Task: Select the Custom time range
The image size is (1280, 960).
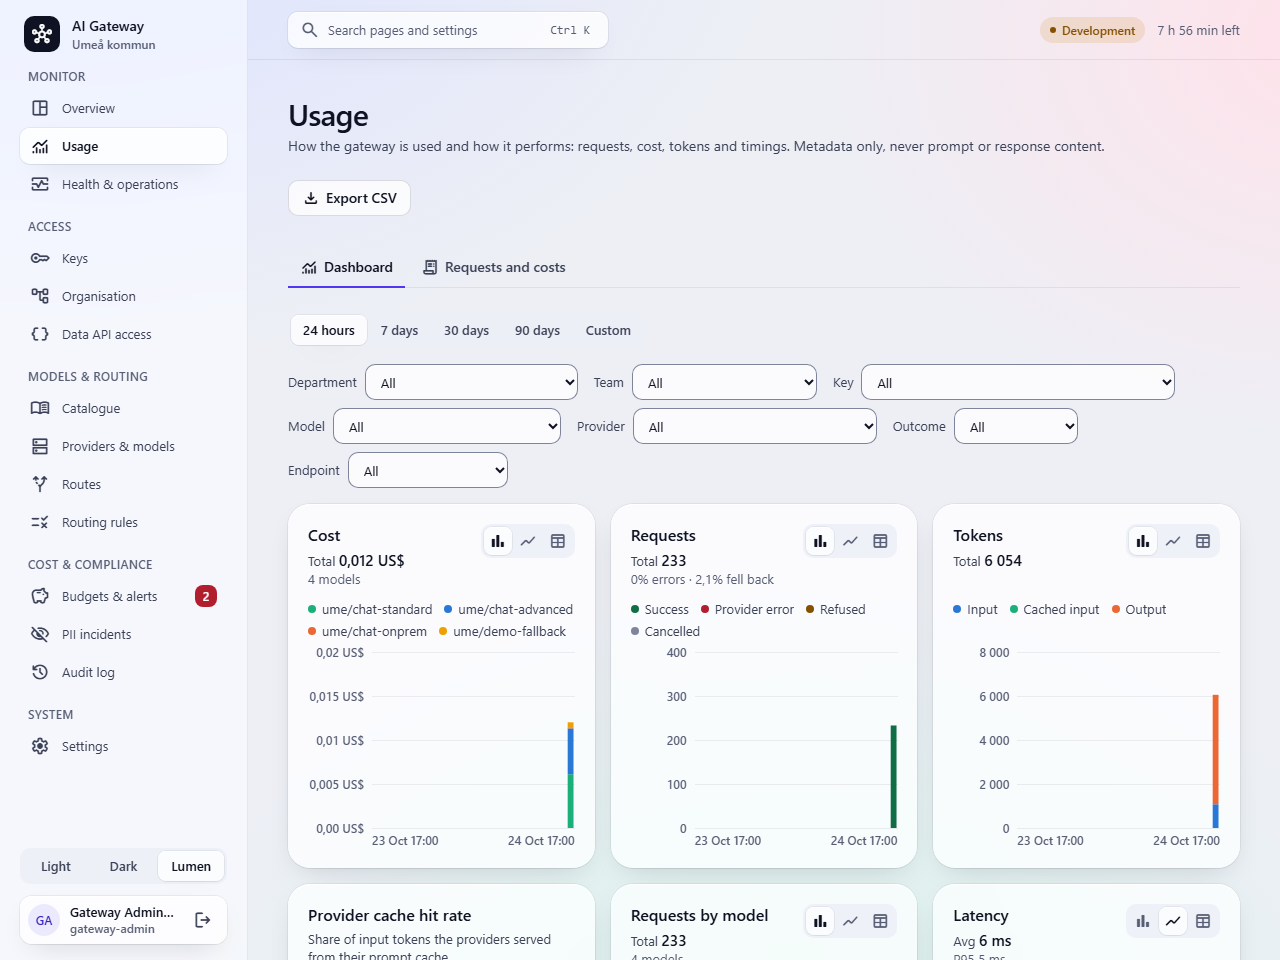Action: [x=608, y=330]
